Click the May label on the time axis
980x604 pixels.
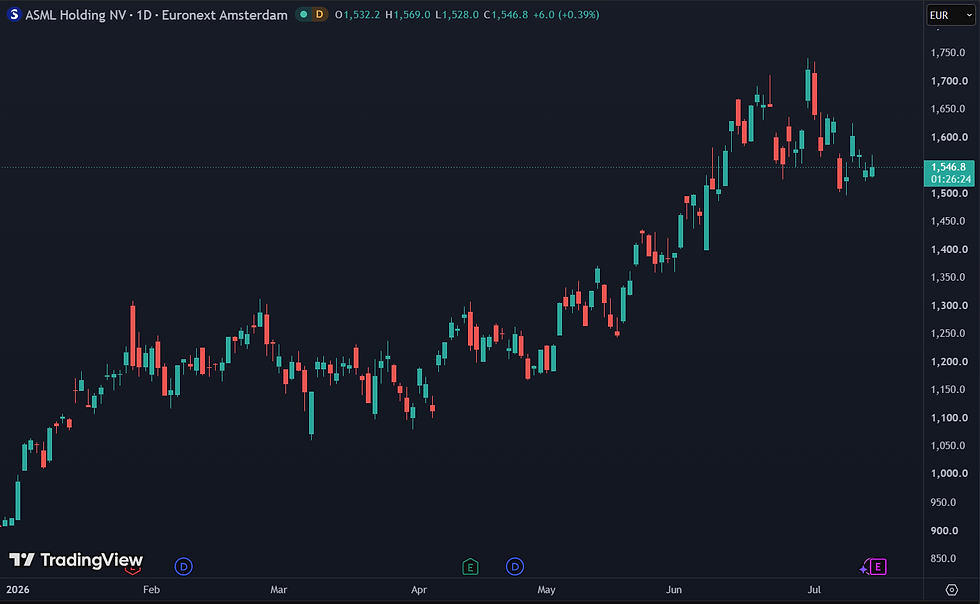(x=546, y=590)
